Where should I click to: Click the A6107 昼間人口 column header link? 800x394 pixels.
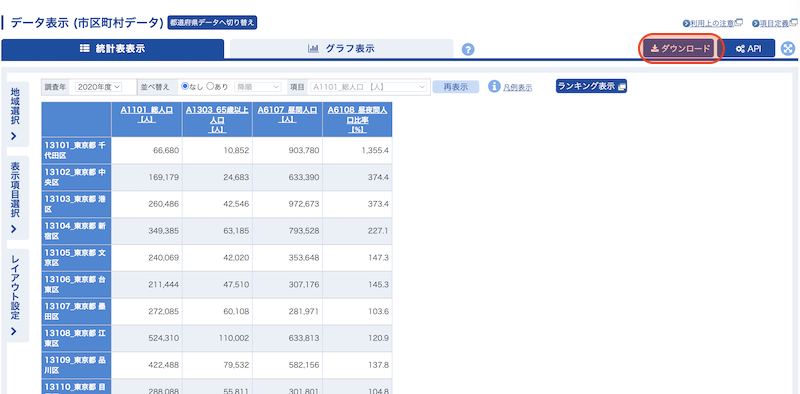click(x=287, y=114)
